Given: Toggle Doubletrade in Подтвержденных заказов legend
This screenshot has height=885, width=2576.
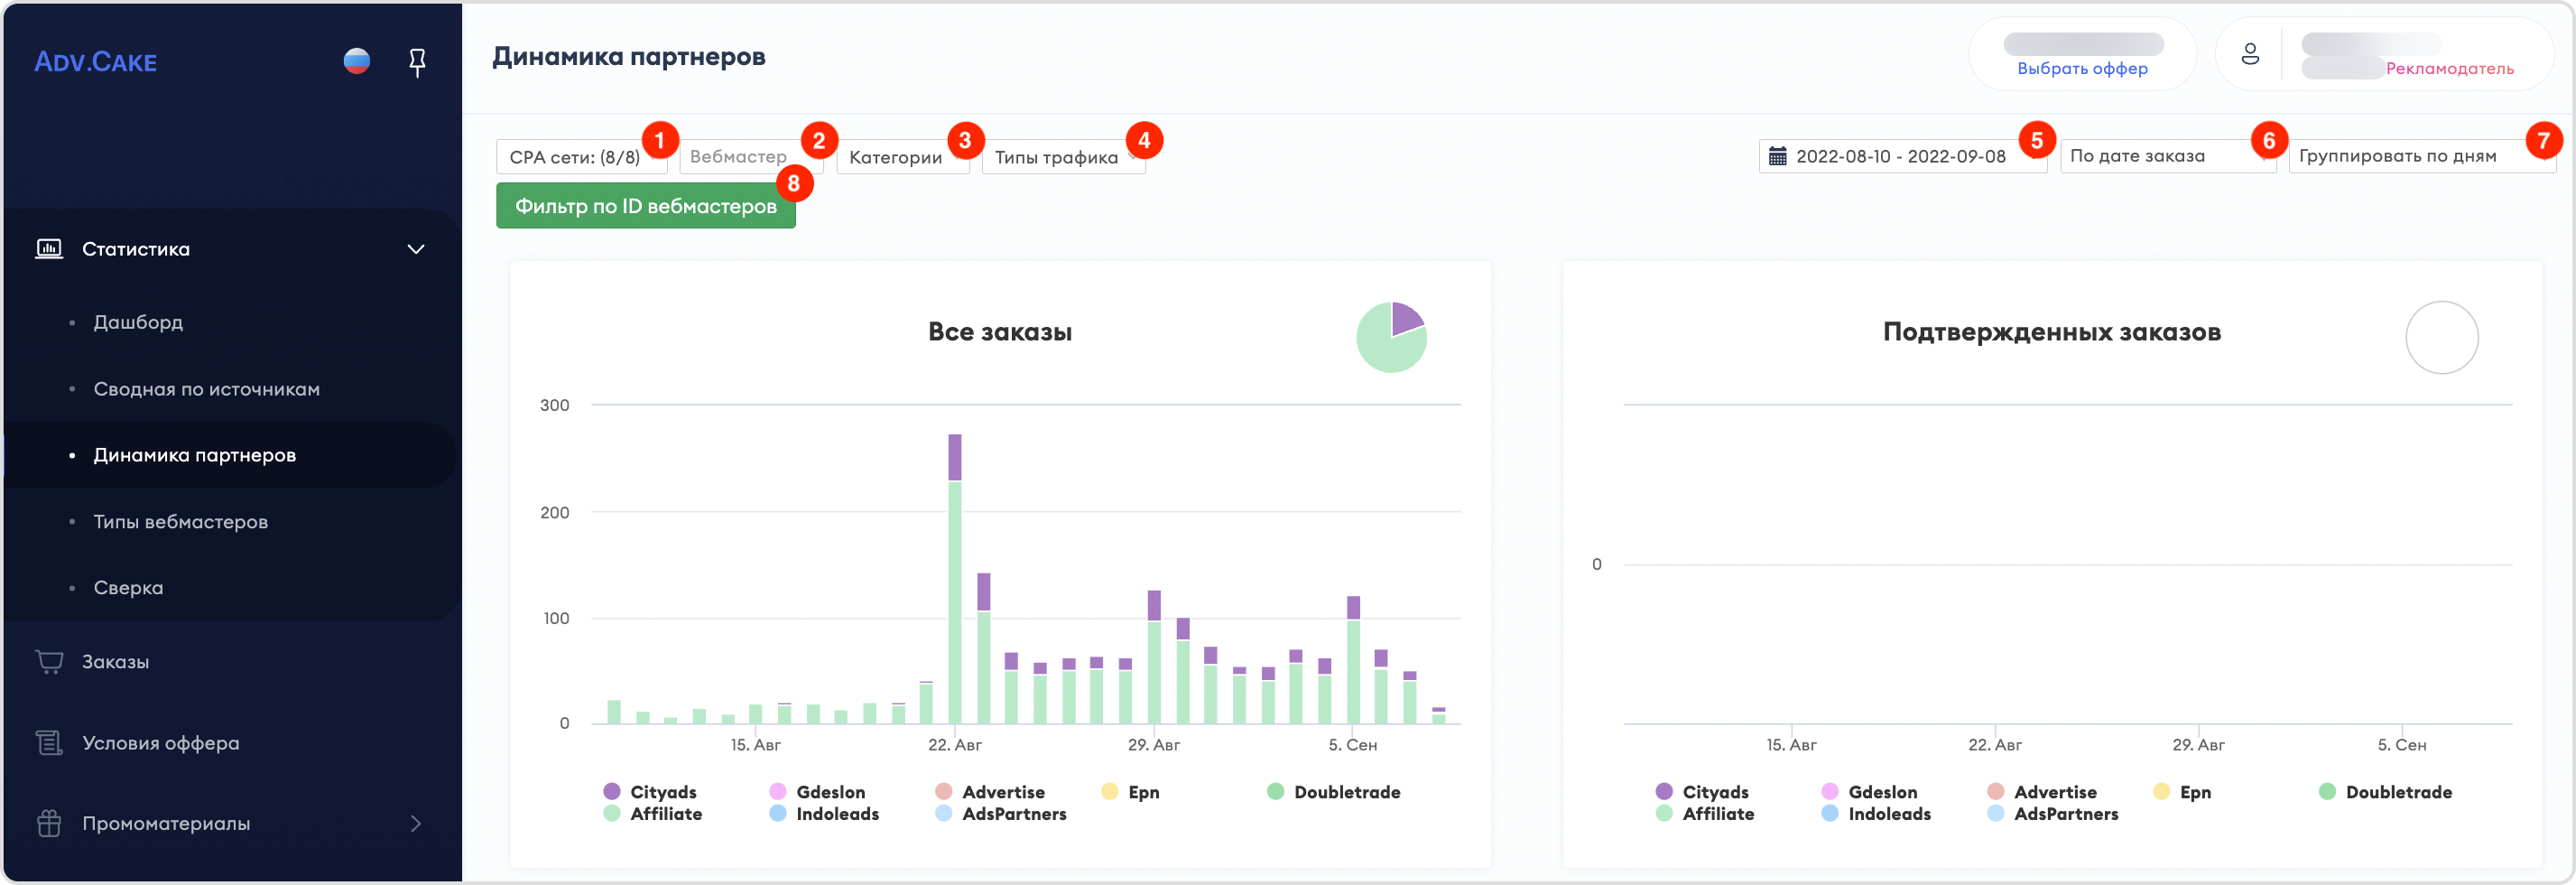Looking at the screenshot, I should (x=2386, y=792).
